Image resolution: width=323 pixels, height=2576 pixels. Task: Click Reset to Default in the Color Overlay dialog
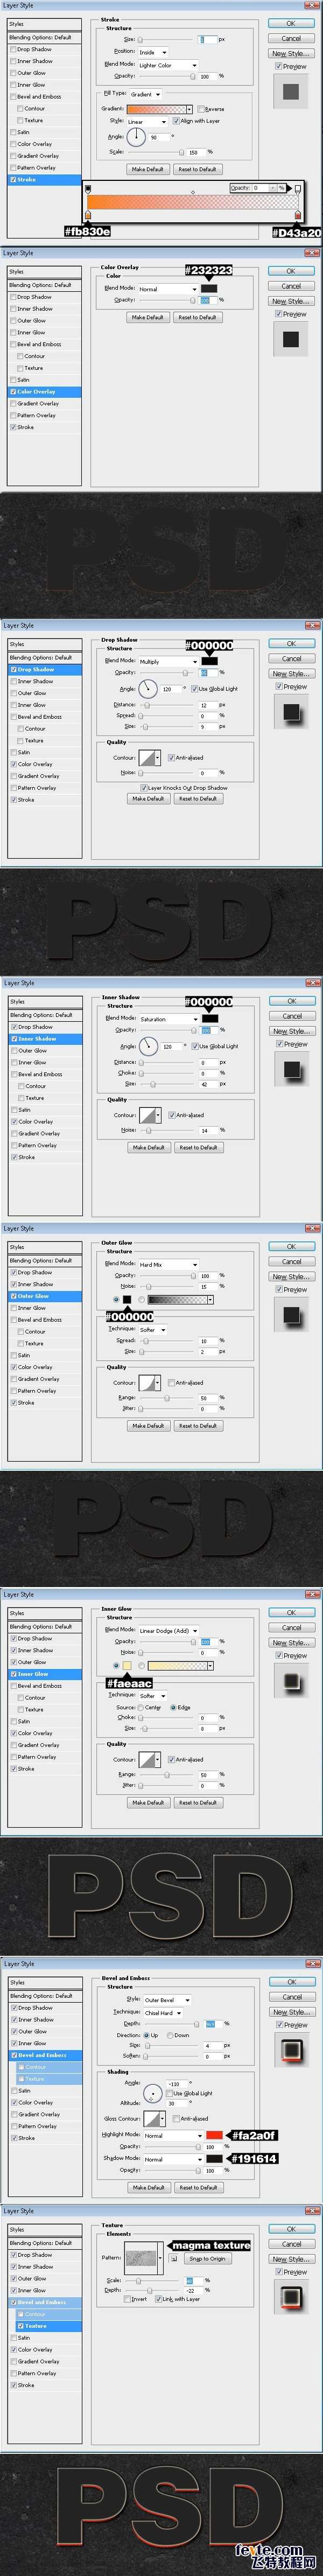(x=197, y=317)
